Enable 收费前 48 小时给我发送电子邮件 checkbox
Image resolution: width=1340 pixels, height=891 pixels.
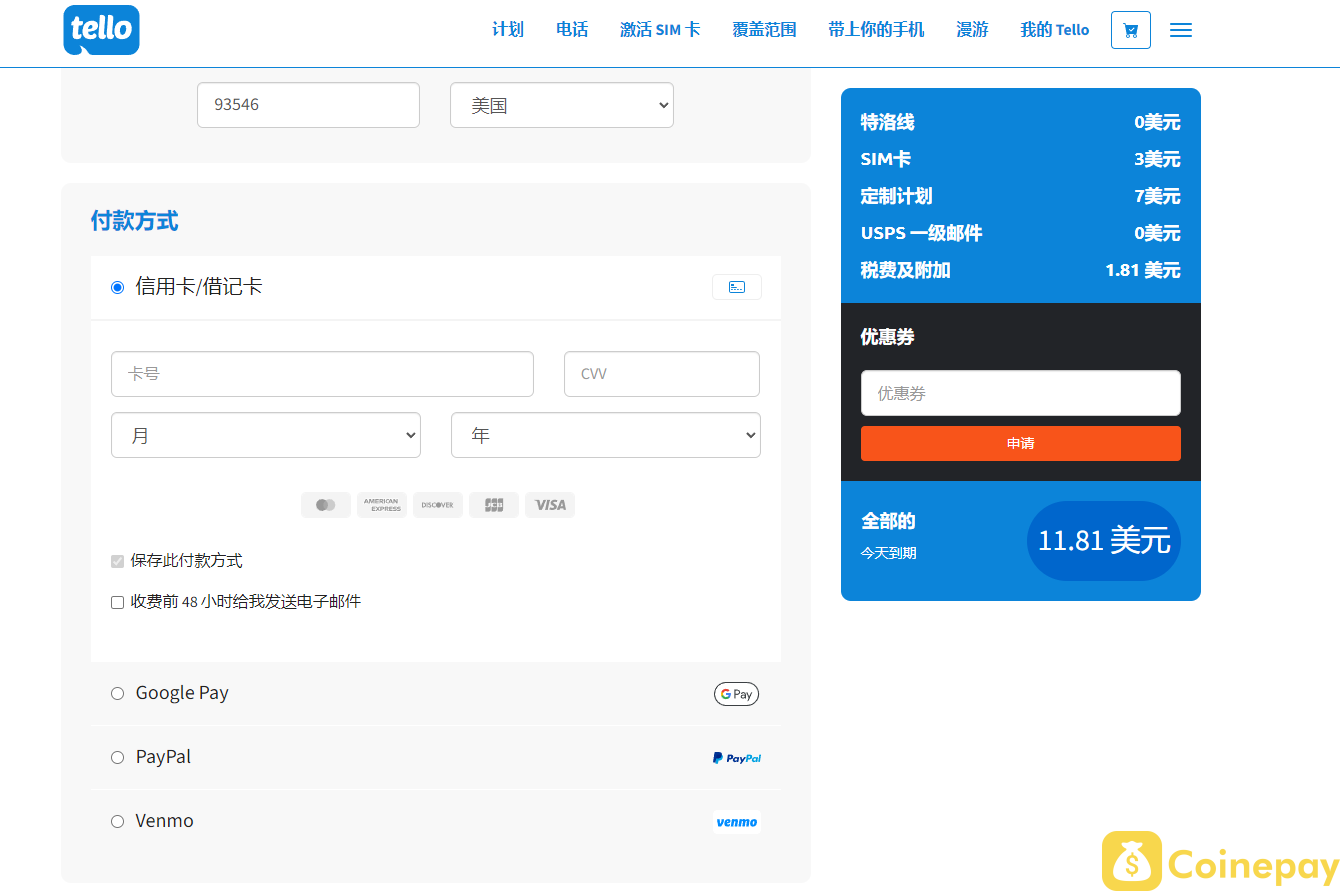(117, 602)
